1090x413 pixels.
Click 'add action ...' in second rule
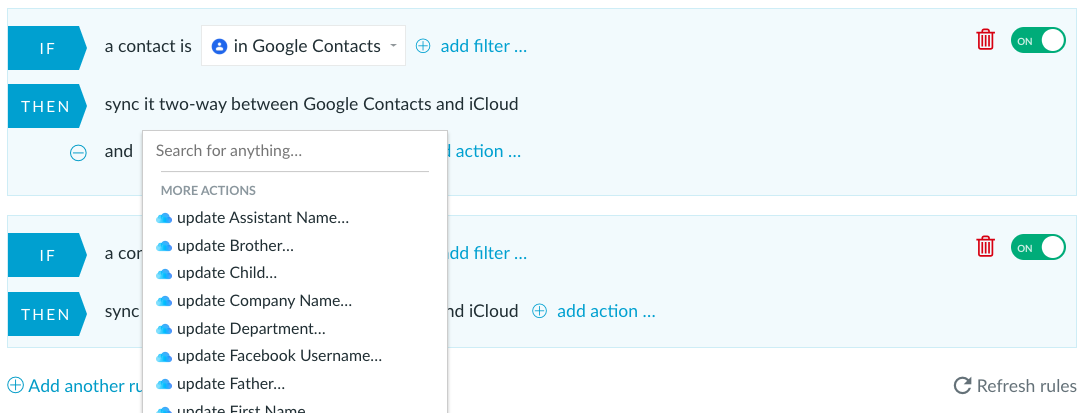606,311
